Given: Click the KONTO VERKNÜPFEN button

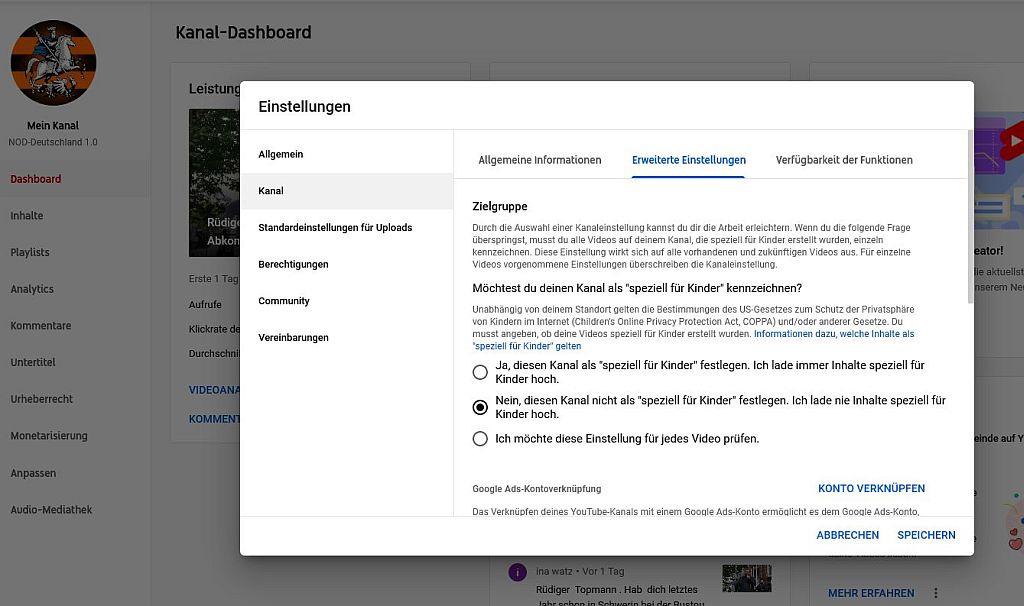Looking at the screenshot, I should pos(871,489).
